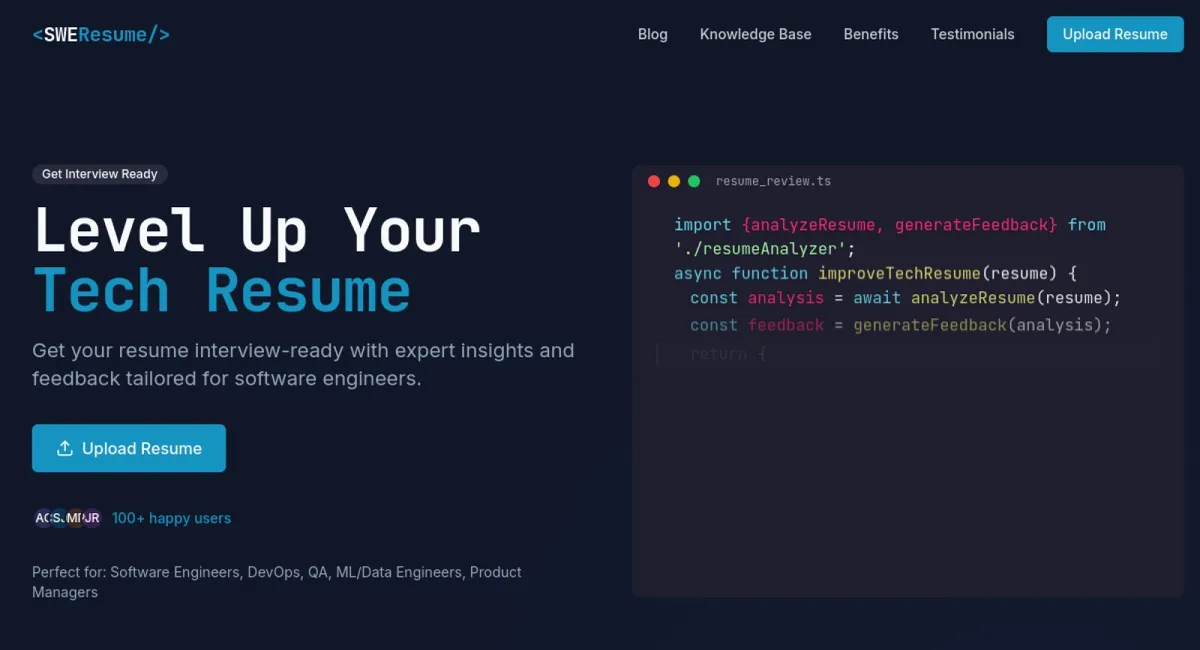The width and height of the screenshot is (1200, 650).
Task: Click the red dot in code window
Action: pyautogui.click(x=654, y=181)
